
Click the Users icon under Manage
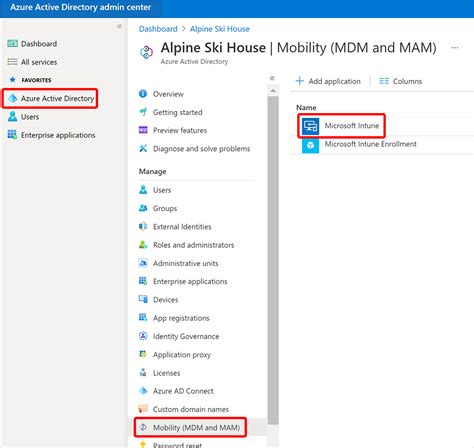click(x=143, y=190)
